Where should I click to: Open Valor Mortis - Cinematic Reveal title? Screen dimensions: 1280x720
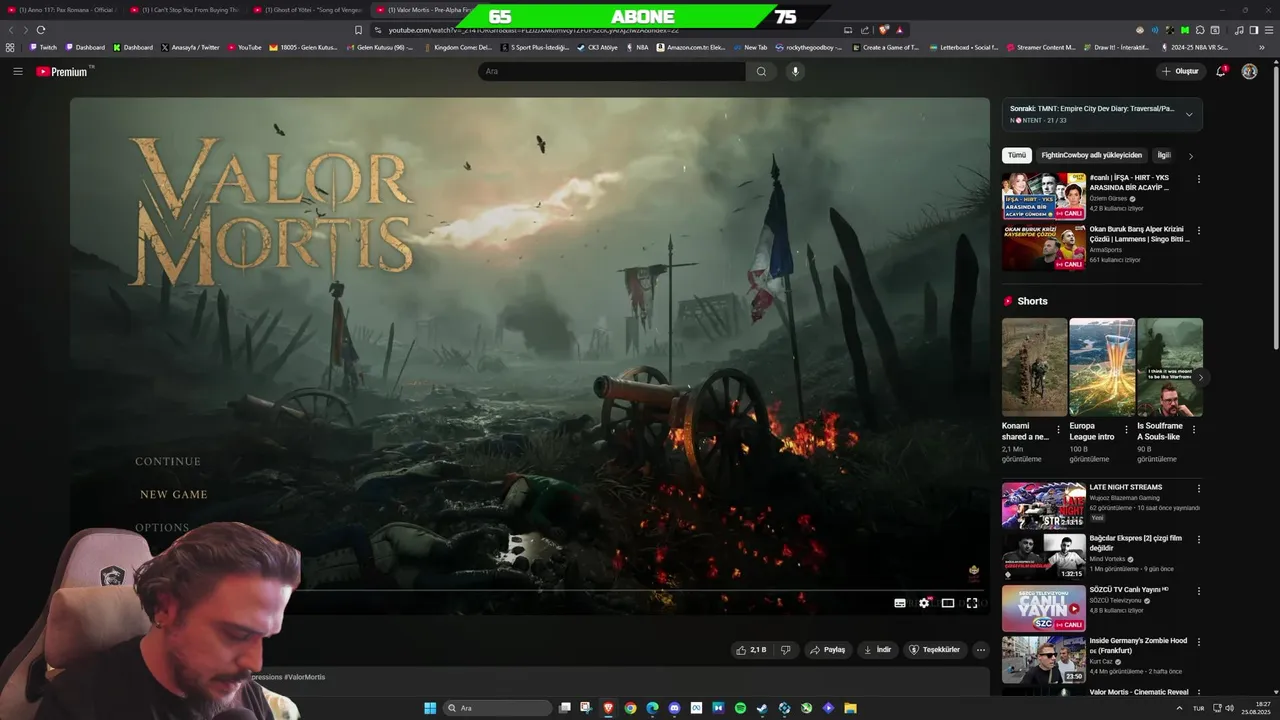click(x=1139, y=692)
